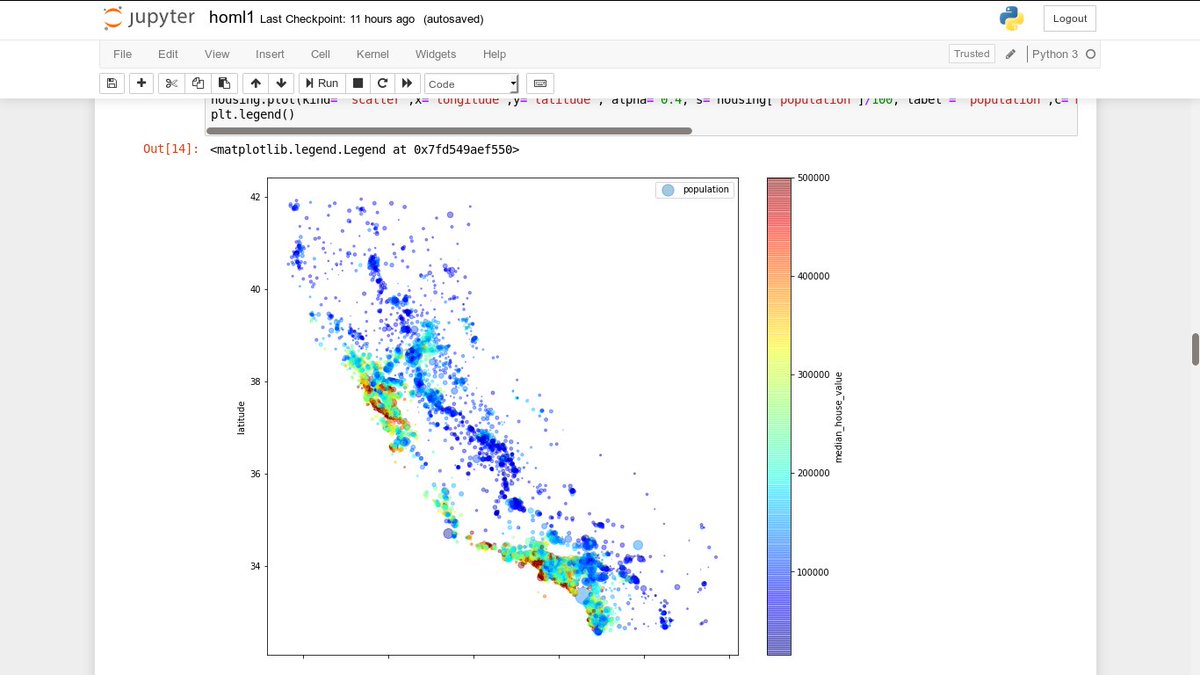Click the pencil edit-mode indicator icon
The height and width of the screenshot is (675, 1200).
pos(1011,54)
